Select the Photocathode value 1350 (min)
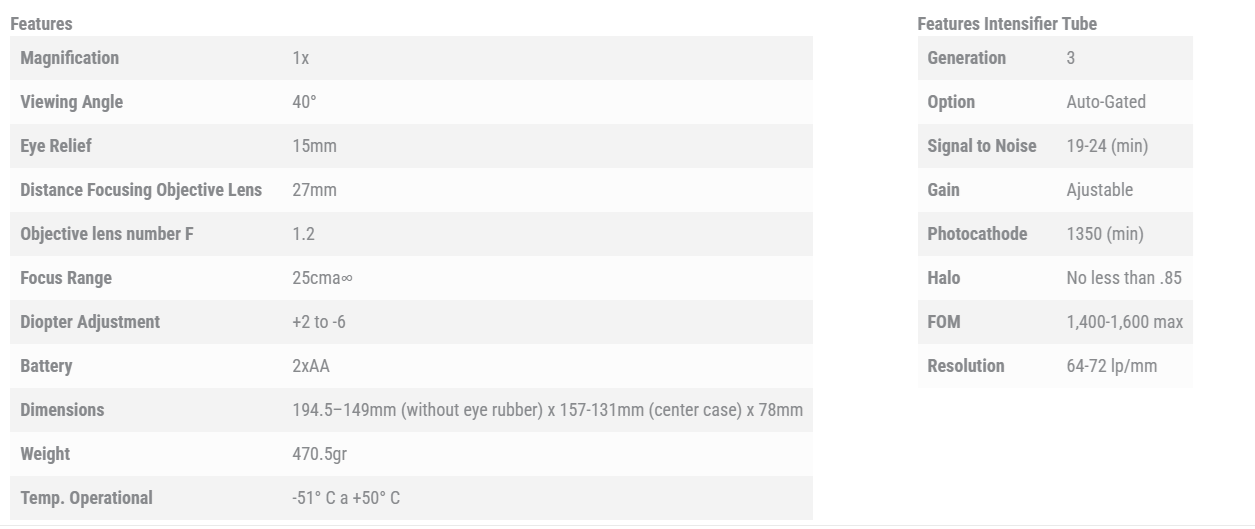The image size is (1255, 529). [1104, 234]
